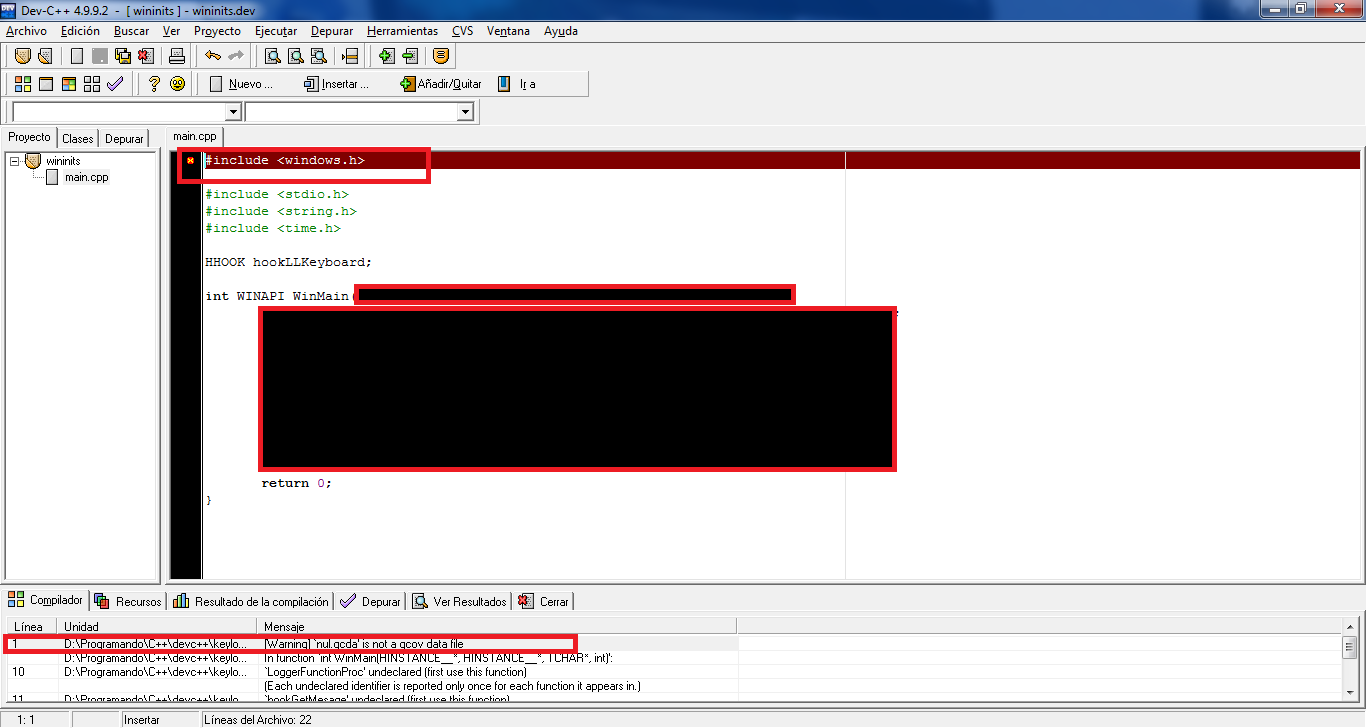Click the Línea column header

pyautogui.click(x=31, y=627)
